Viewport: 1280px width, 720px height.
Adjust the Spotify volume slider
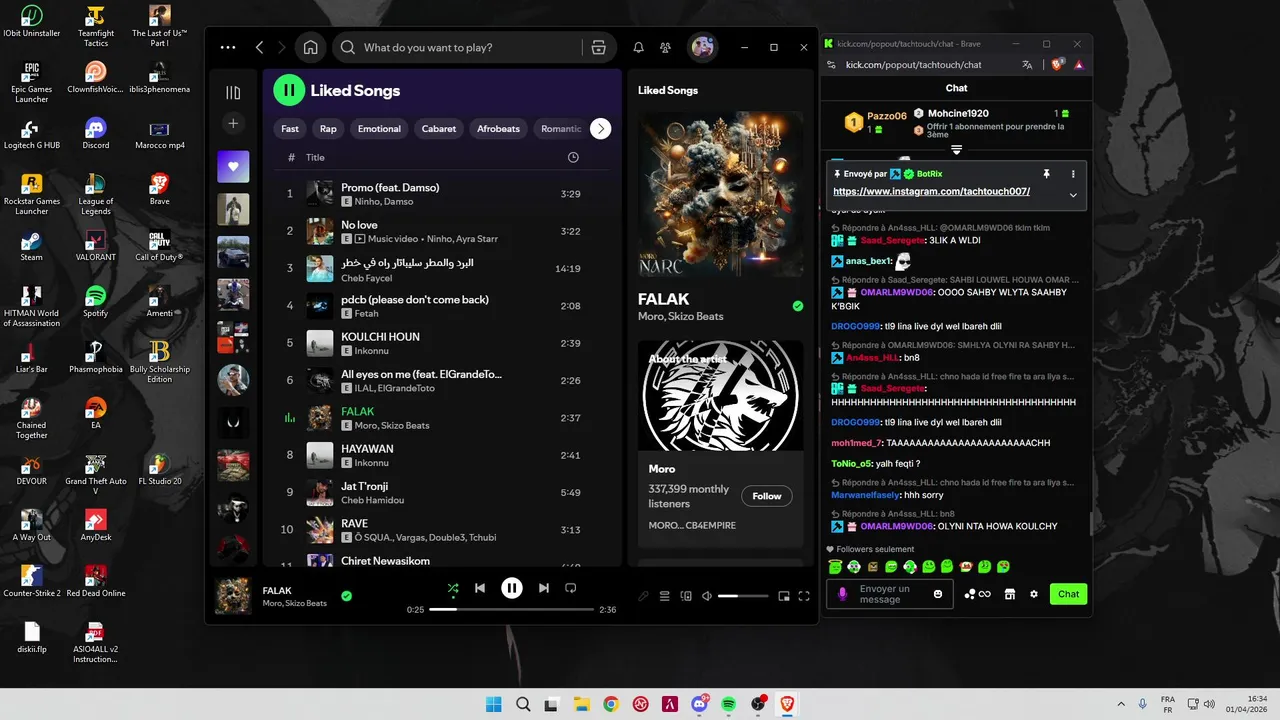[x=743, y=596]
